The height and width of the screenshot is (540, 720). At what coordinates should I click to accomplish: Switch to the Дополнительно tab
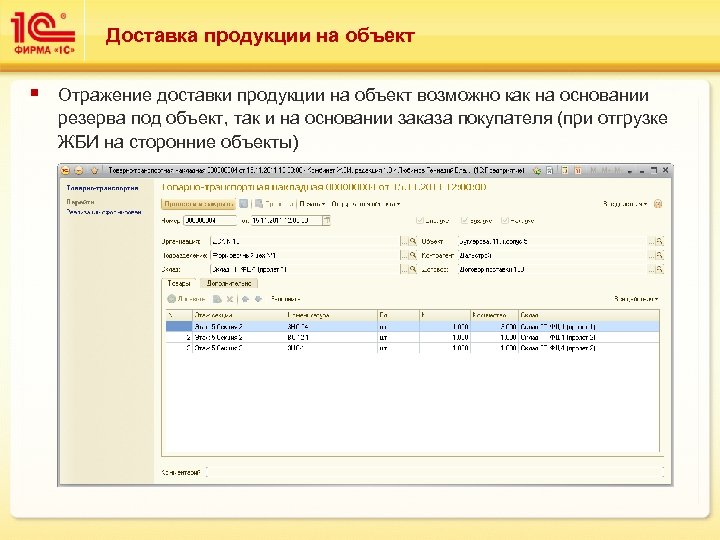coord(229,283)
